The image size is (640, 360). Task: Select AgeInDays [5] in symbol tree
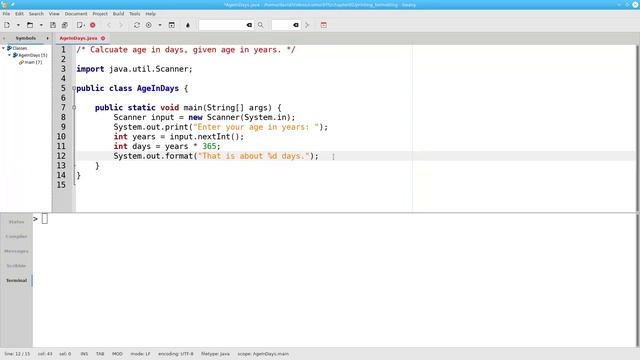point(33,55)
